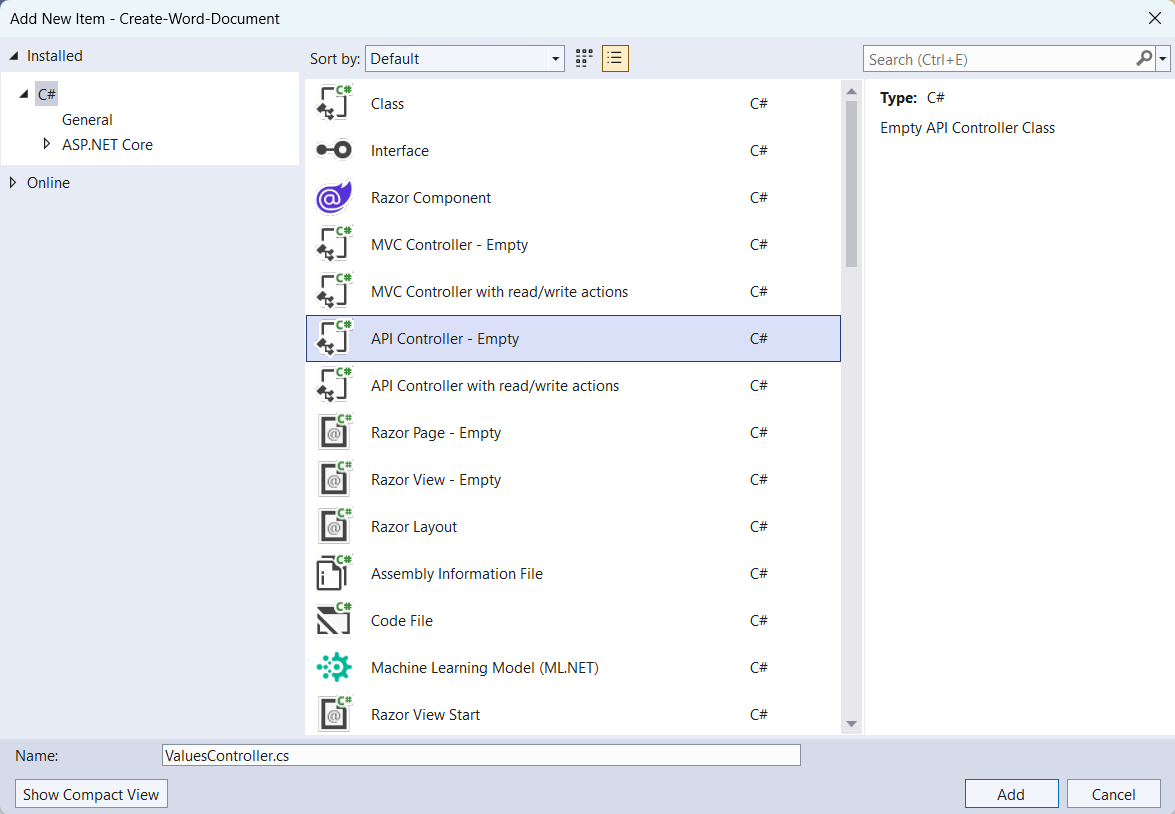The width and height of the screenshot is (1175, 814).
Task: Select the MVC Controller - Empty template
Action: (449, 244)
